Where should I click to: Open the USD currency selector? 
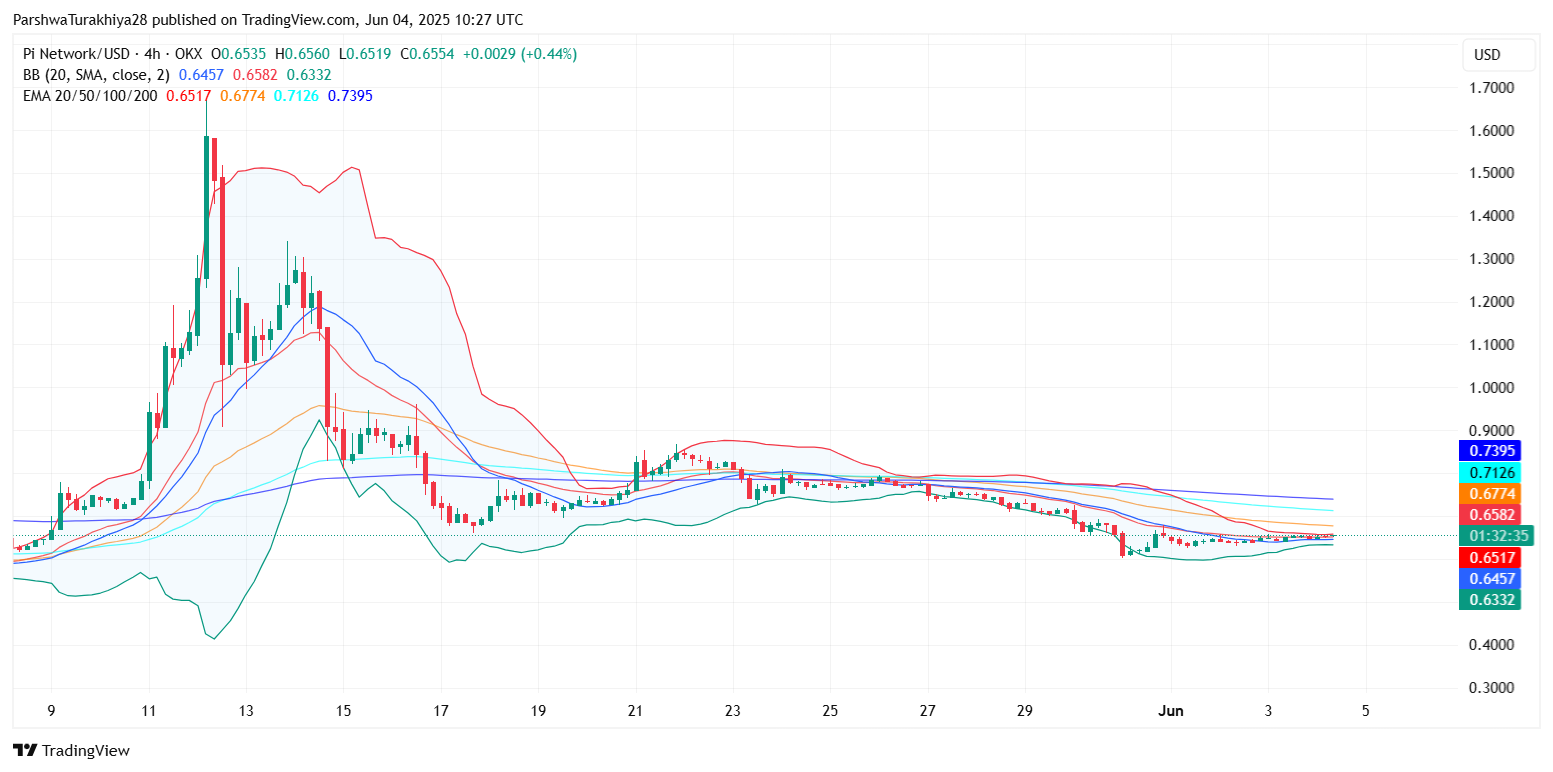pyautogui.click(x=1497, y=55)
